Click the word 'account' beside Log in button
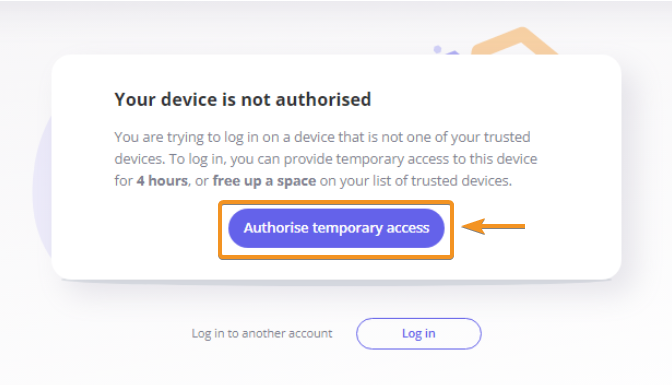Screen dimensions: 672x392 coord(310,334)
